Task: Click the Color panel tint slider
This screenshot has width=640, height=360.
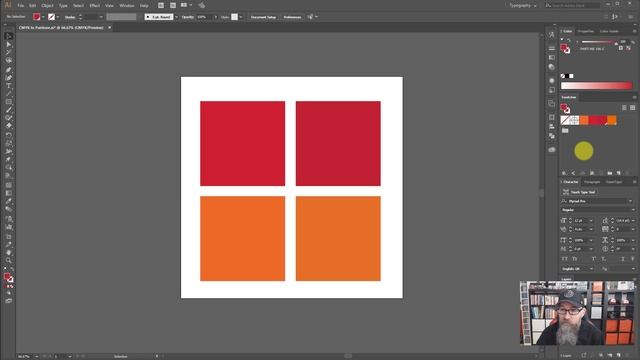Action: tap(599, 42)
